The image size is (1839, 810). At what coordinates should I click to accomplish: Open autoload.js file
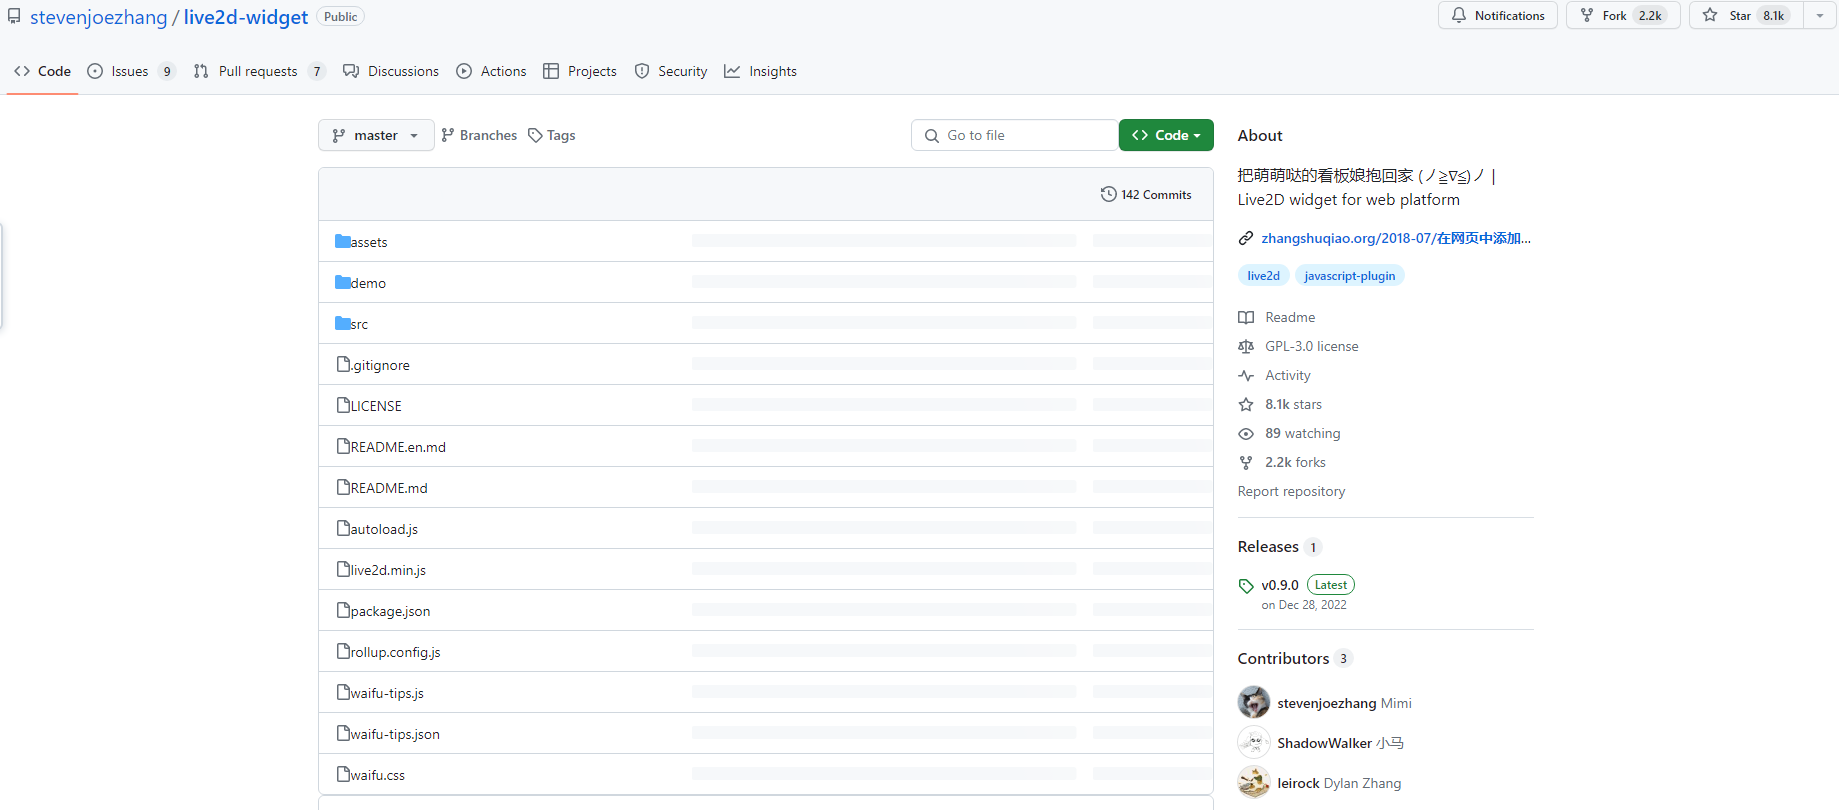tap(384, 529)
